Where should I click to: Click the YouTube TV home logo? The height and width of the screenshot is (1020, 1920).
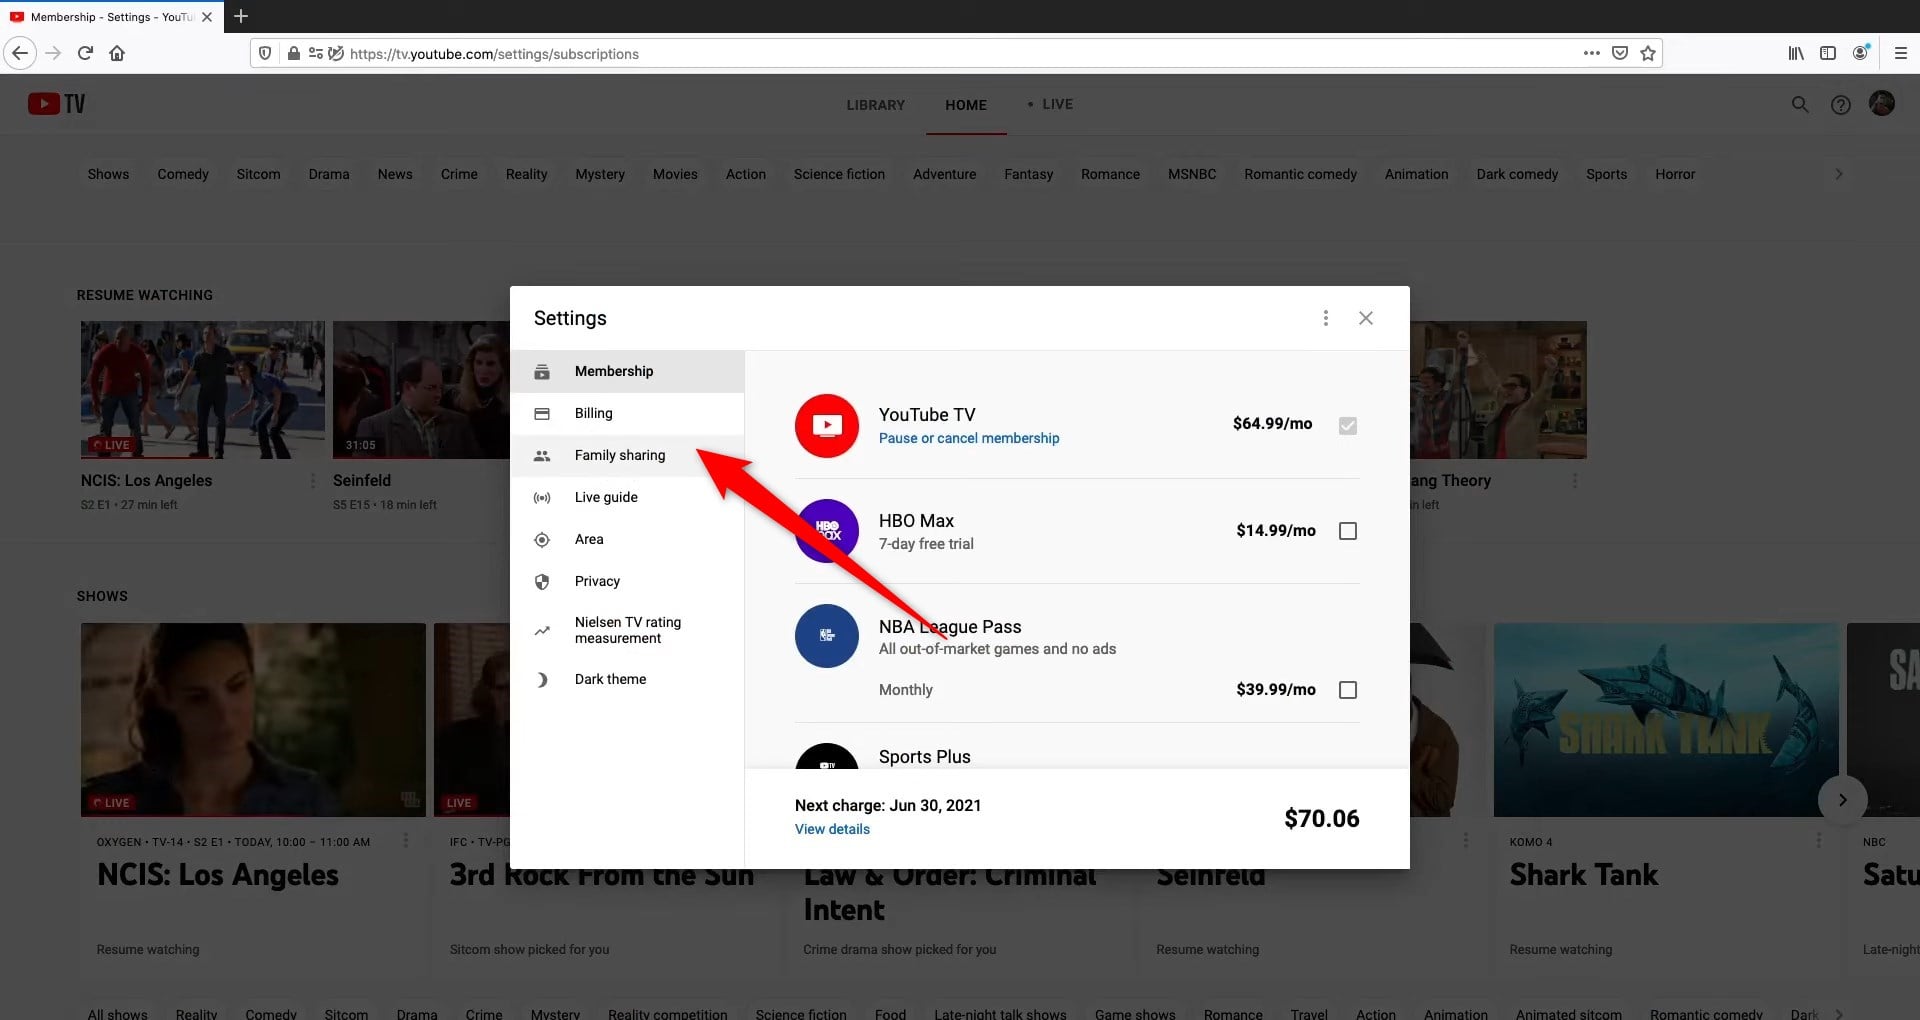click(56, 103)
